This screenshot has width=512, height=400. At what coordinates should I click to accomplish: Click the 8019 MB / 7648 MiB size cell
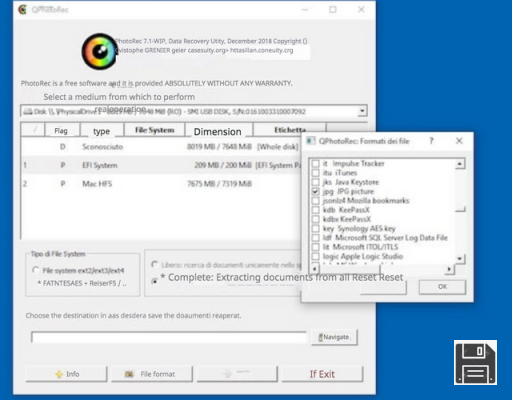[219, 147]
